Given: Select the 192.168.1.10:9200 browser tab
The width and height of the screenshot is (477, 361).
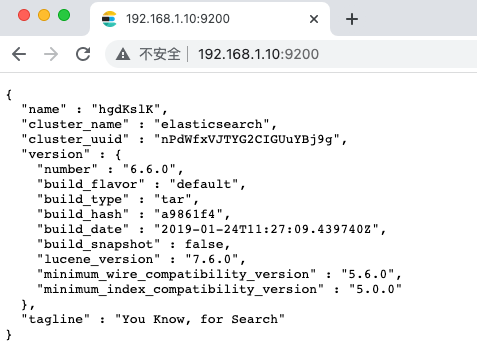Looking at the screenshot, I should (x=210, y=19).
